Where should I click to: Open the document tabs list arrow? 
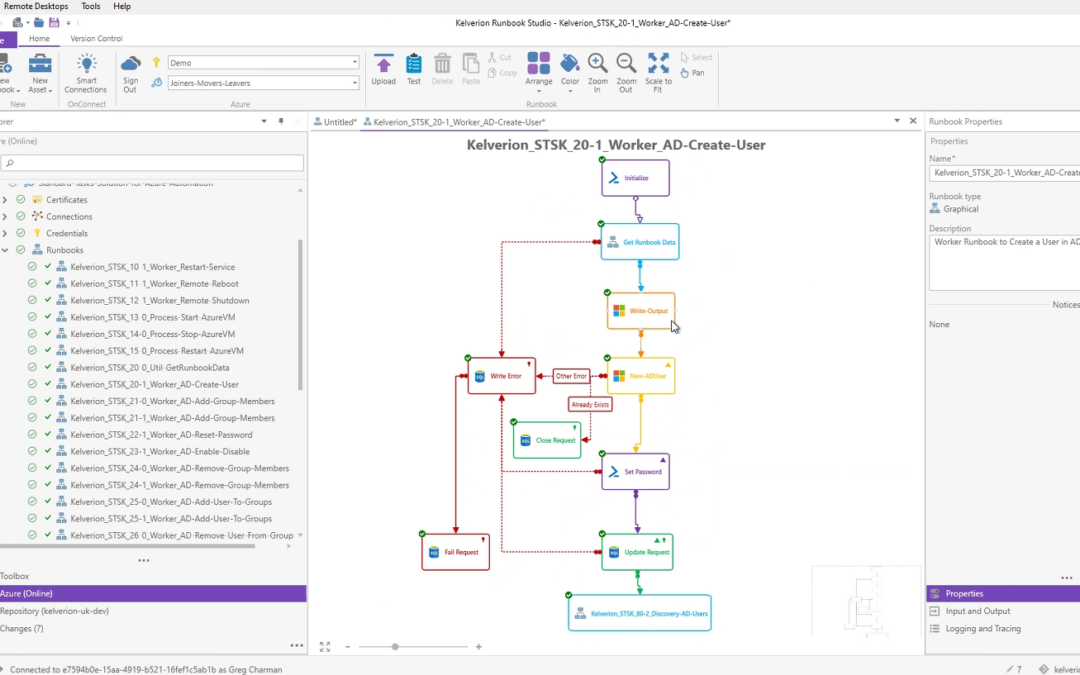click(x=897, y=121)
